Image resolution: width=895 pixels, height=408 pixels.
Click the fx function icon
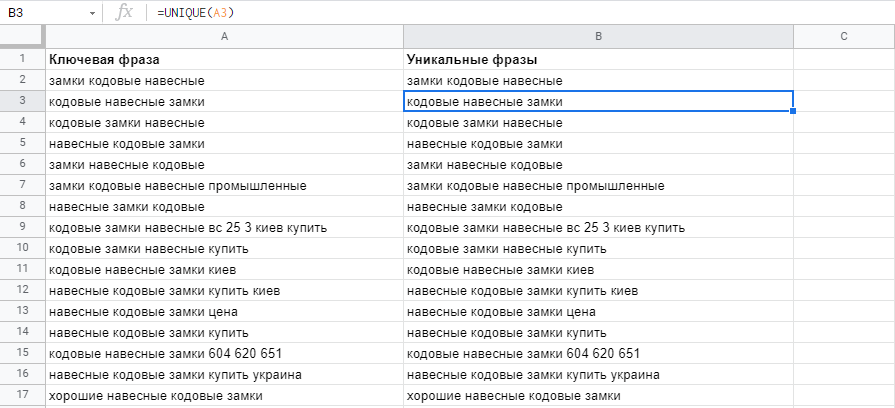124,13
